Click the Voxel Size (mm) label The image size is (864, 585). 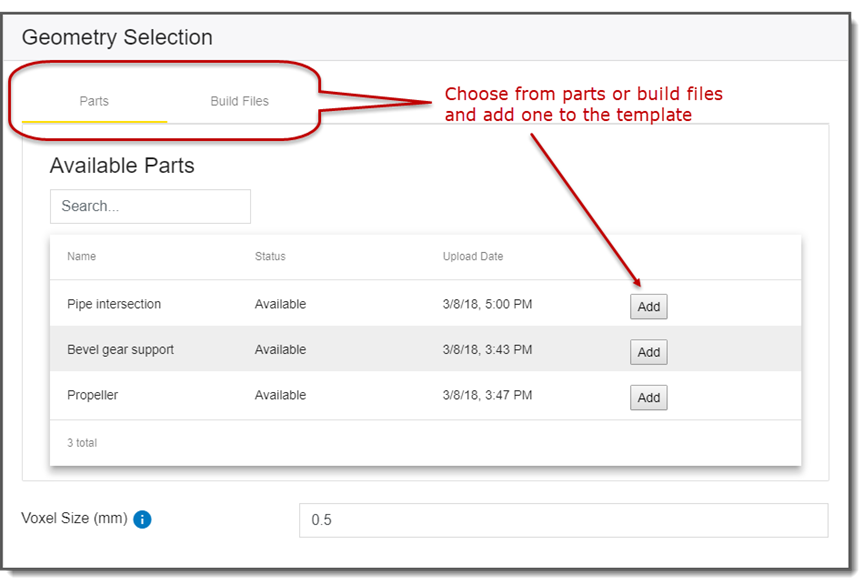click(74, 518)
